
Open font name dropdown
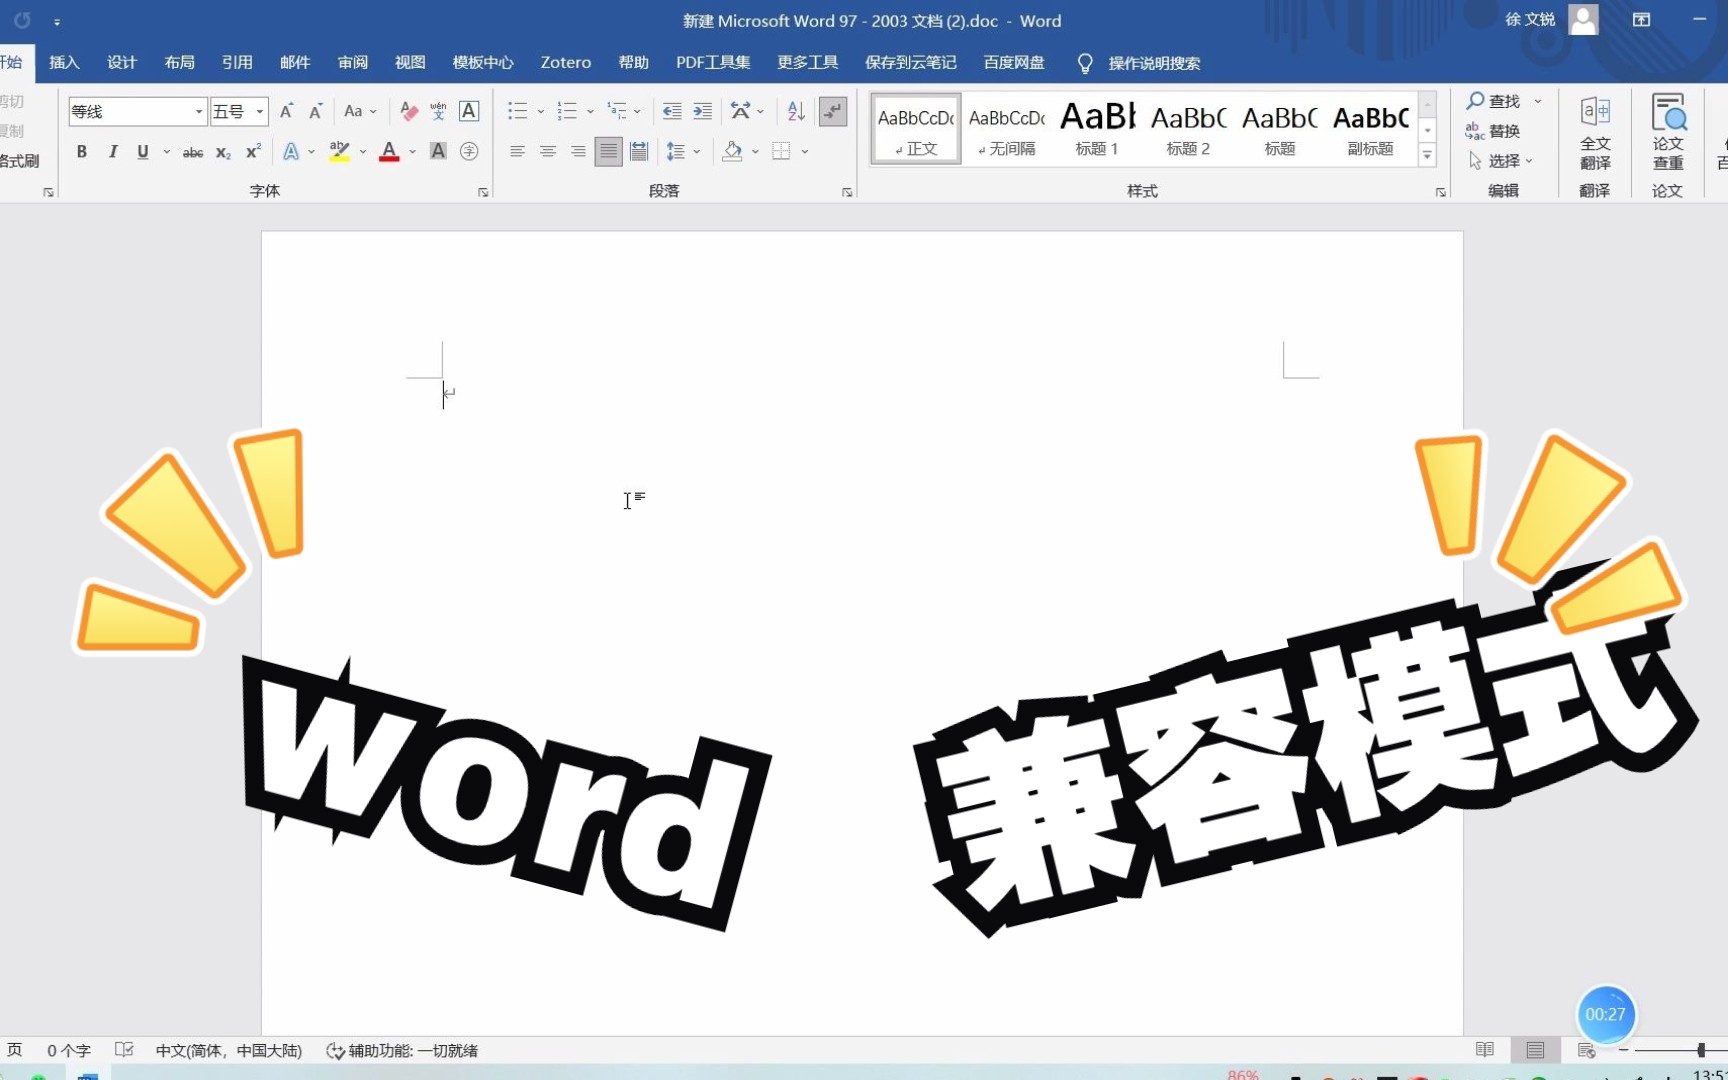199,111
